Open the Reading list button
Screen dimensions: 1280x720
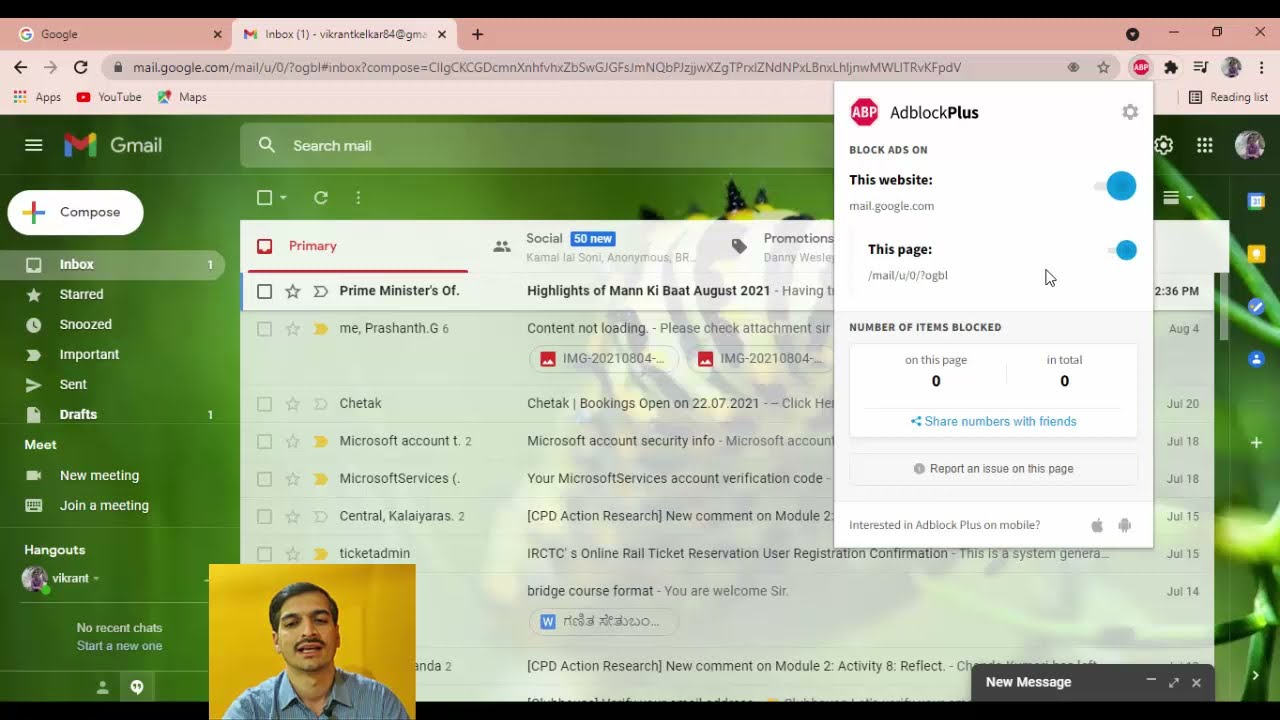click(1228, 97)
